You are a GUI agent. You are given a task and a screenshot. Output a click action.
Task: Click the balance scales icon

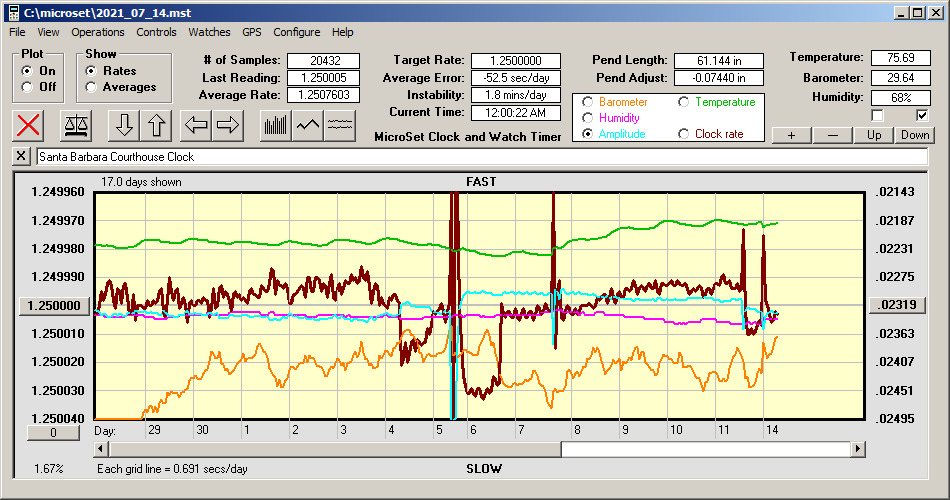point(76,125)
